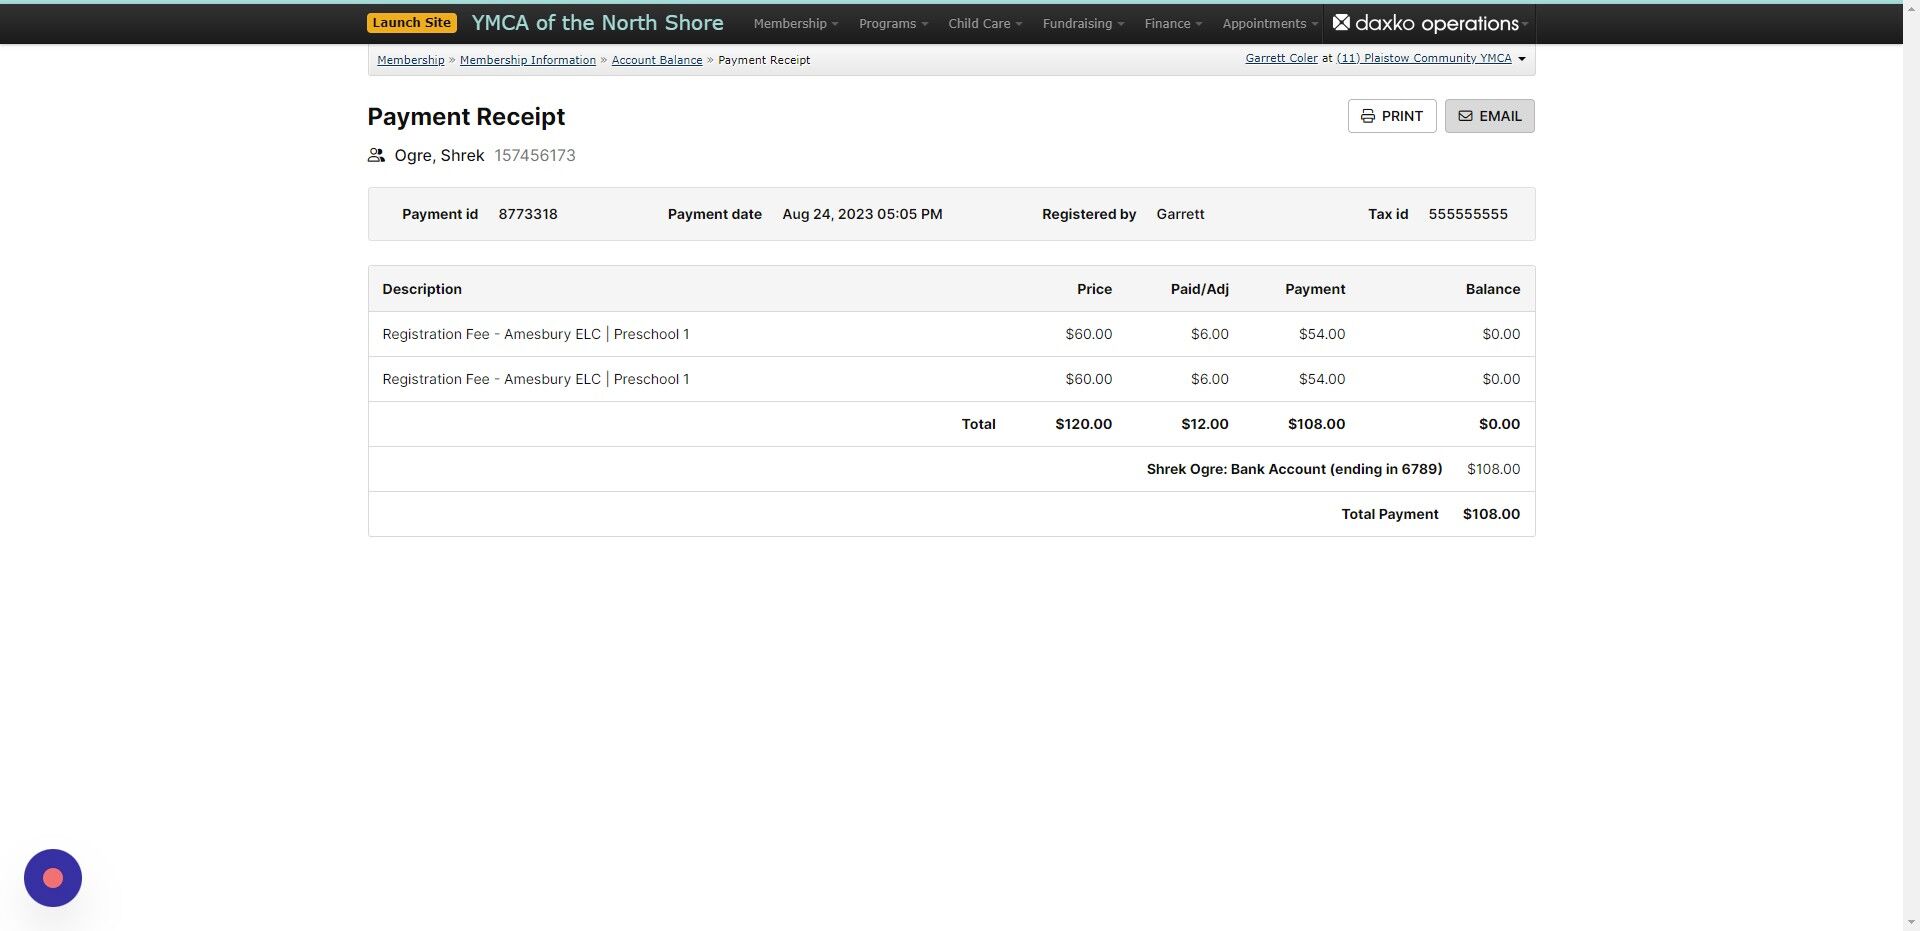Expand the branch selector arrow
The image size is (1920, 931).
(1522, 59)
